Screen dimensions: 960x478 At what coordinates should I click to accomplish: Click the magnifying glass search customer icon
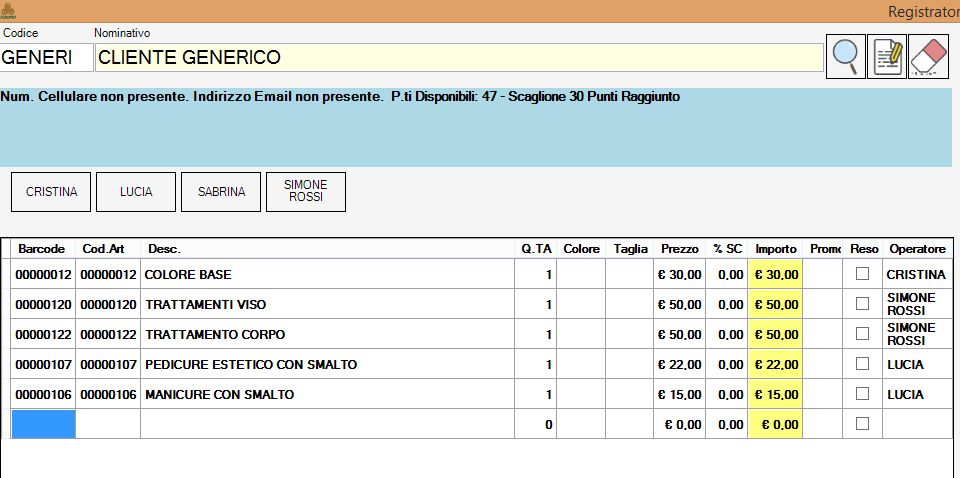pos(846,57)
